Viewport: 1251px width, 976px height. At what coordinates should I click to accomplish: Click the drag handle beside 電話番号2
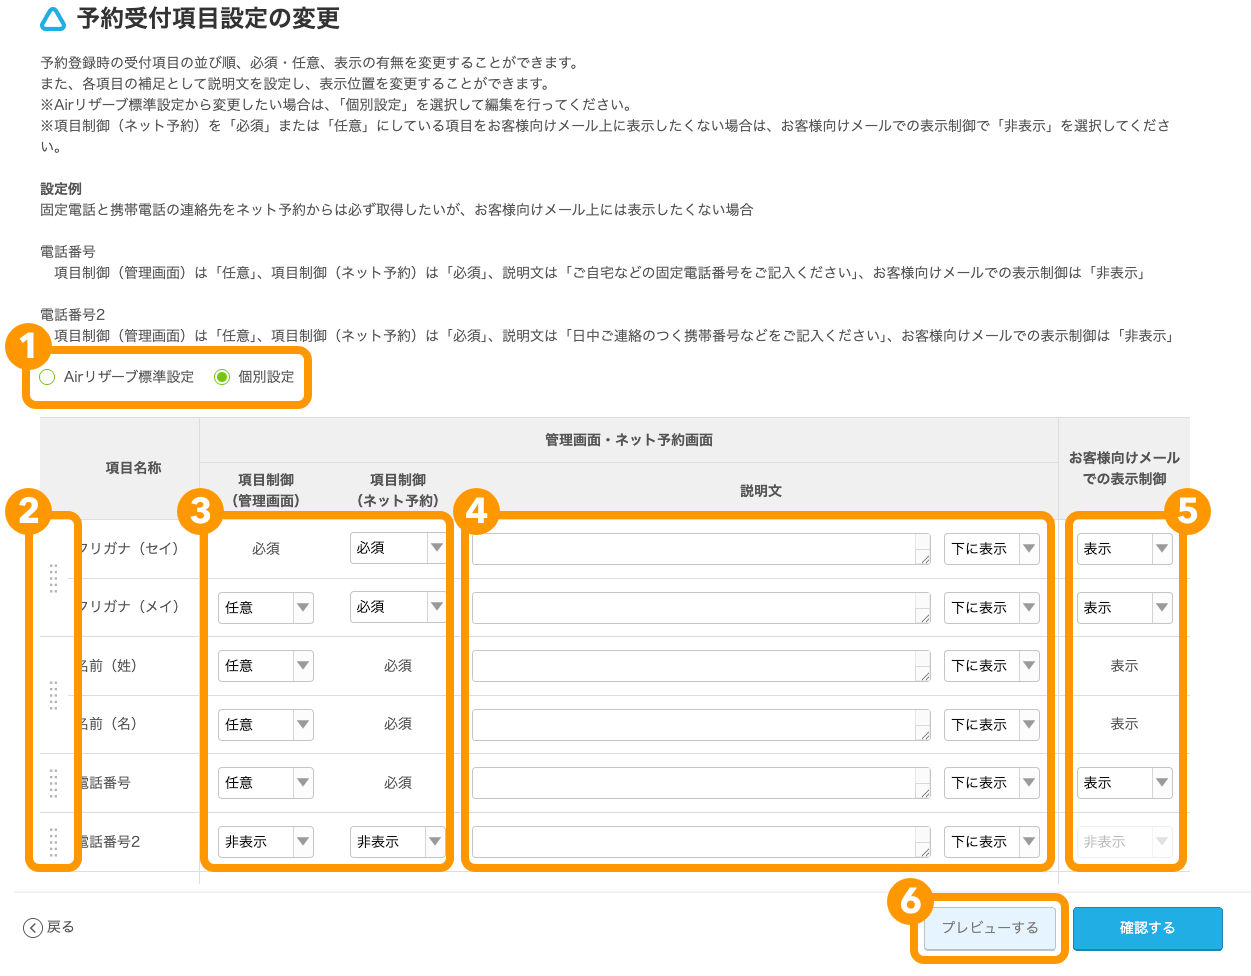(x=55, y=841)
